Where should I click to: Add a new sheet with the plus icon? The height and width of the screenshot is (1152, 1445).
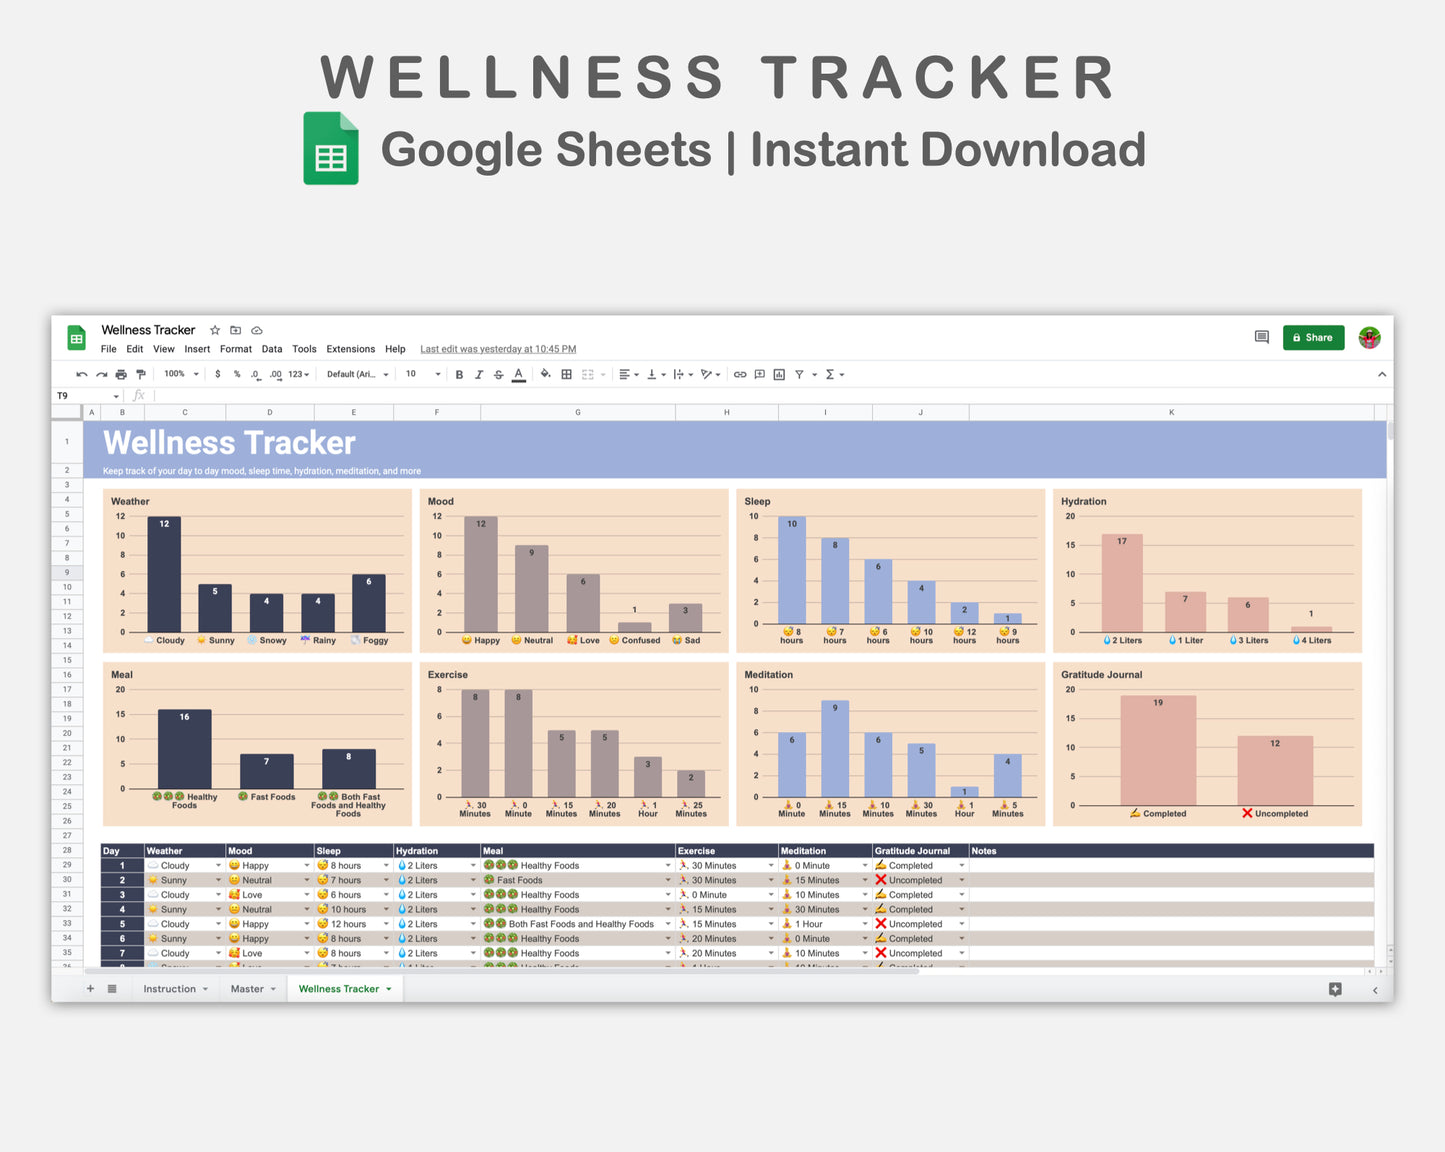coord(90,988)
